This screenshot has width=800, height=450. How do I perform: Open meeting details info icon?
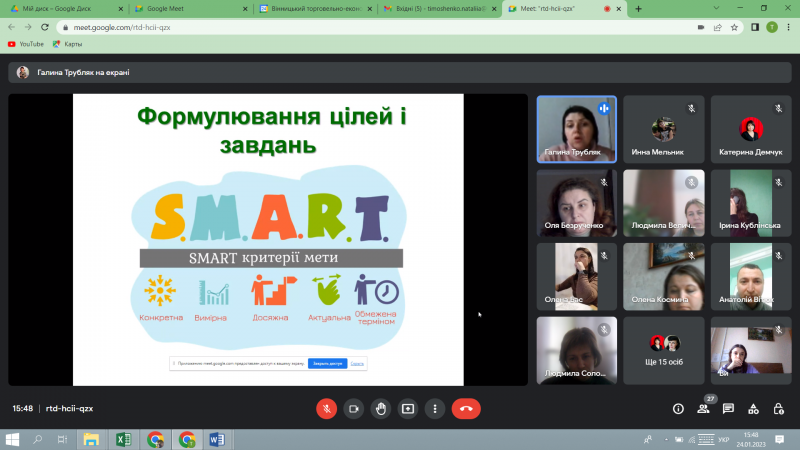tap(678, 409)
